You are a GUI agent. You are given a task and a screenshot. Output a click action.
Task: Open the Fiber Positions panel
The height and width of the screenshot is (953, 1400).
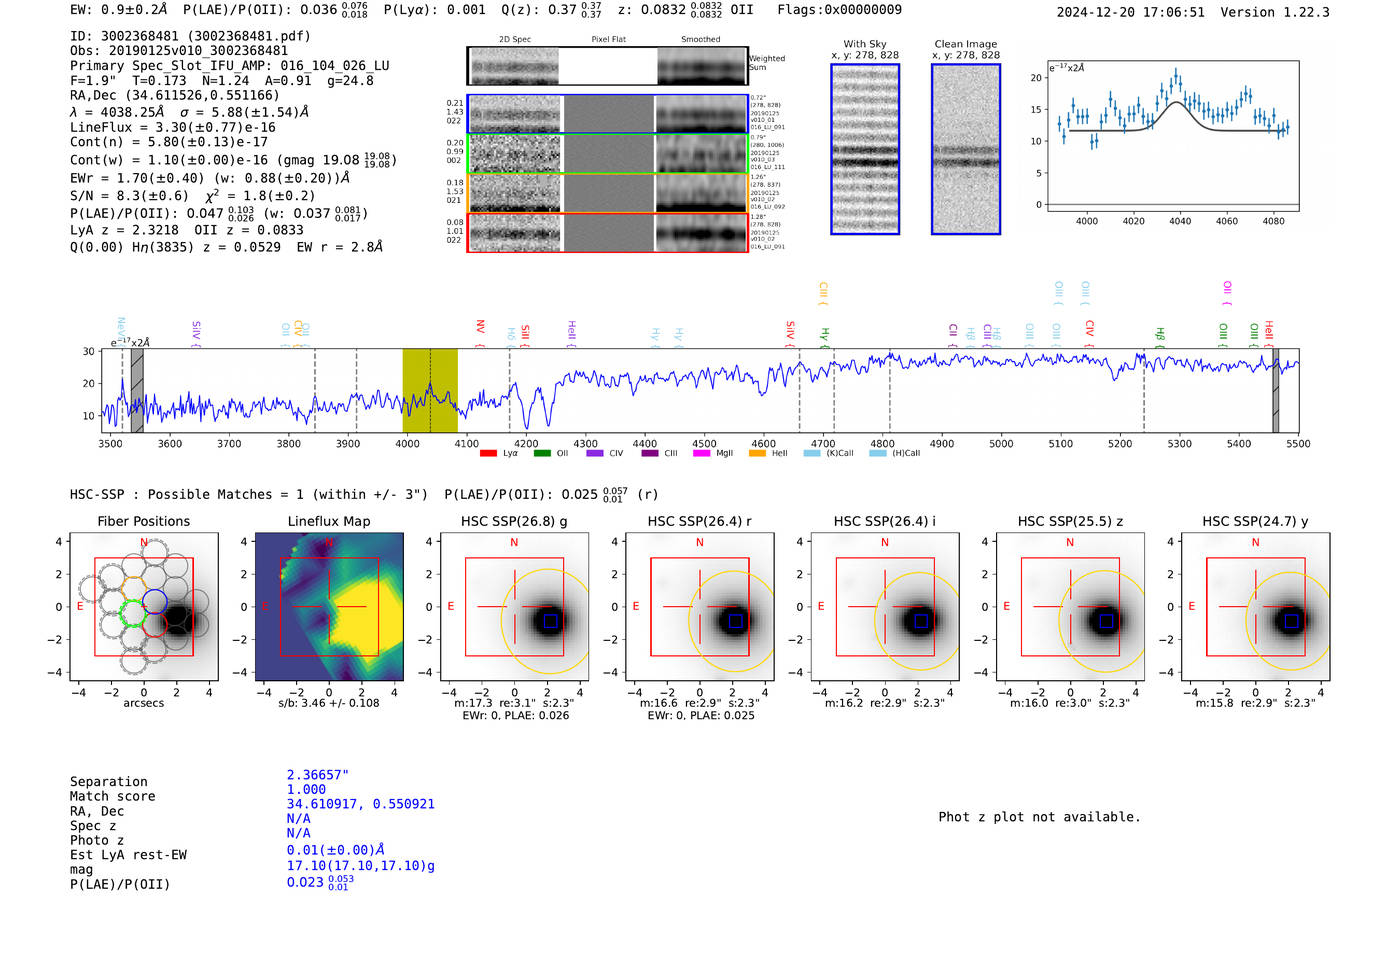144,606
